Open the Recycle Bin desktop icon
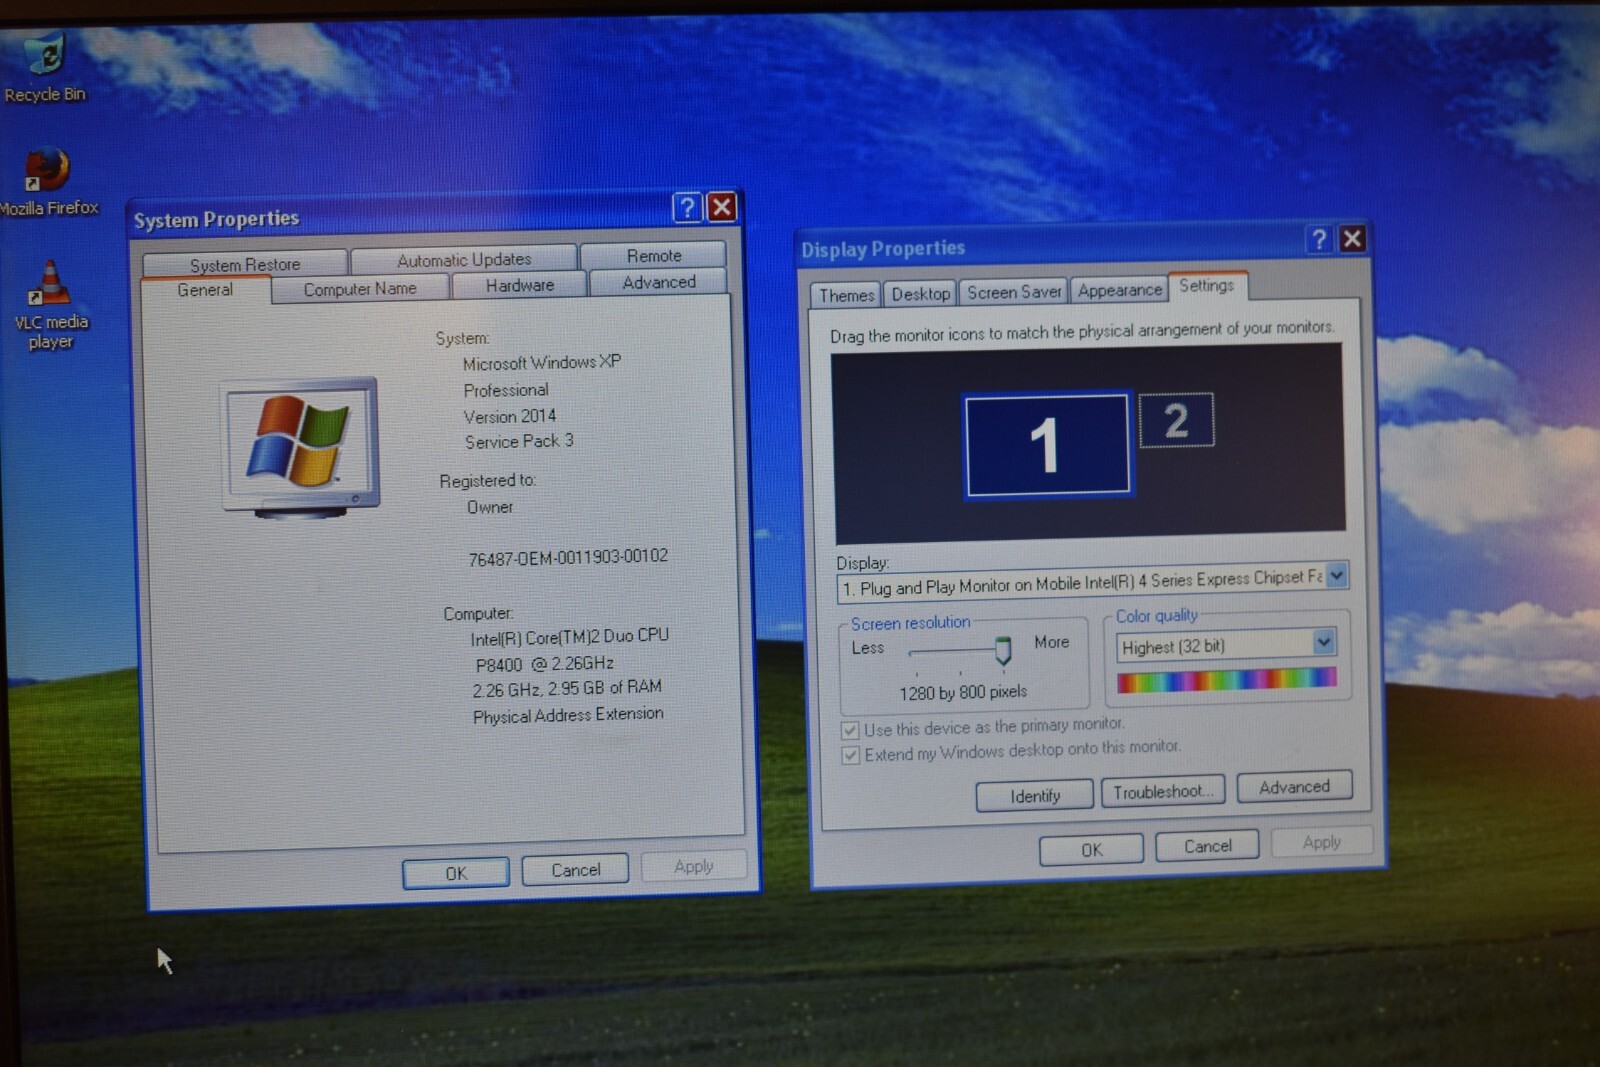Screen dimensions: 1600x1067 pos(45,67)
